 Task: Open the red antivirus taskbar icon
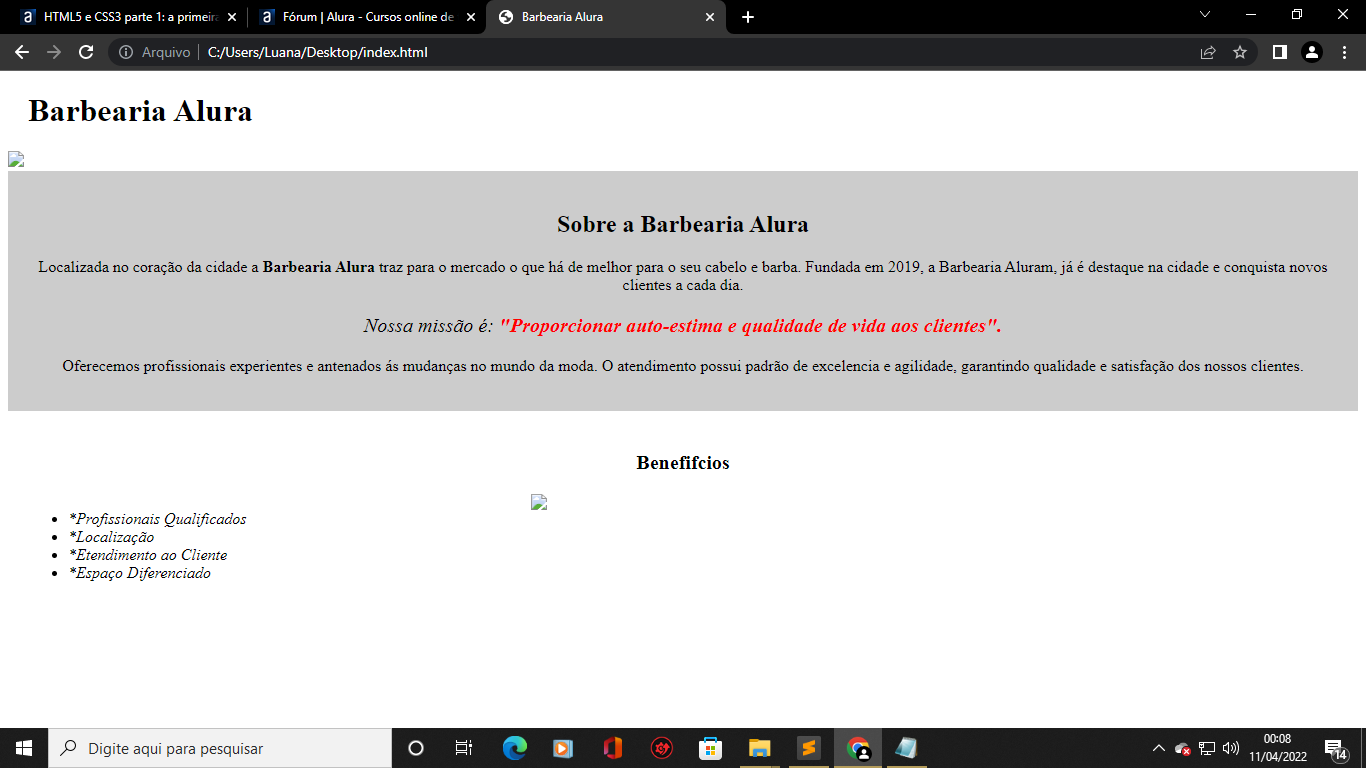pos(661,748)
